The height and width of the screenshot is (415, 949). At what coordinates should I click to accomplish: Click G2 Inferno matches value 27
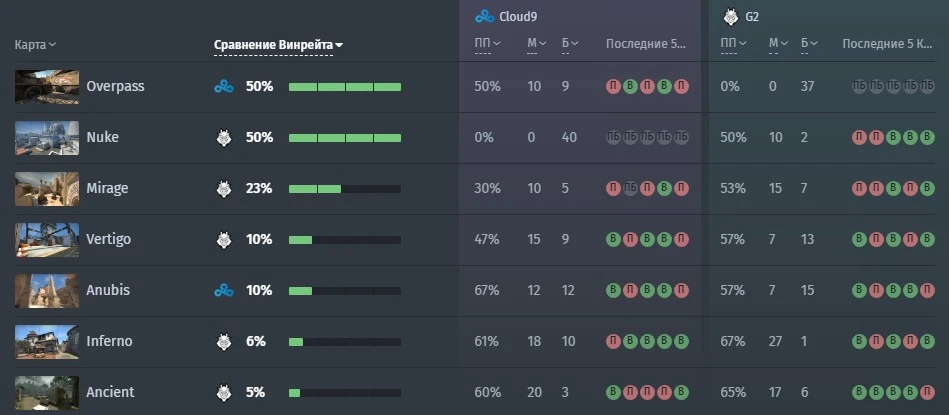(x=776, y=341)
